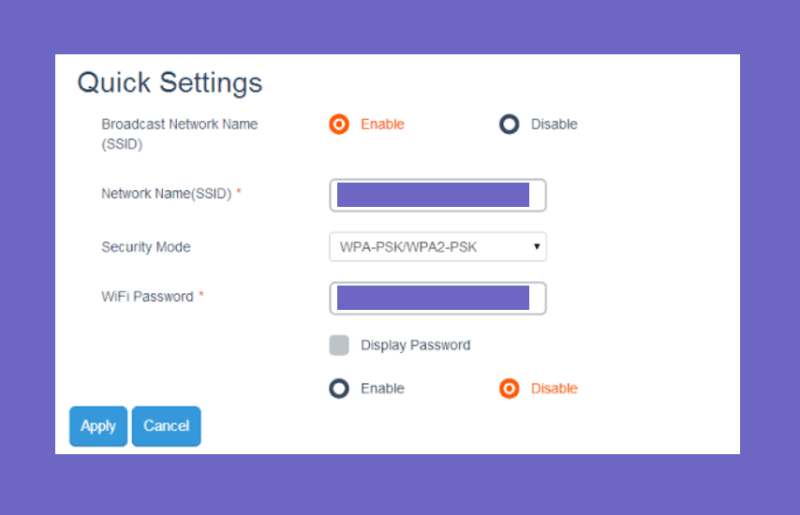The image size is (800, 515).
Task: Click the Apply button
Action: tap(98, 426)
